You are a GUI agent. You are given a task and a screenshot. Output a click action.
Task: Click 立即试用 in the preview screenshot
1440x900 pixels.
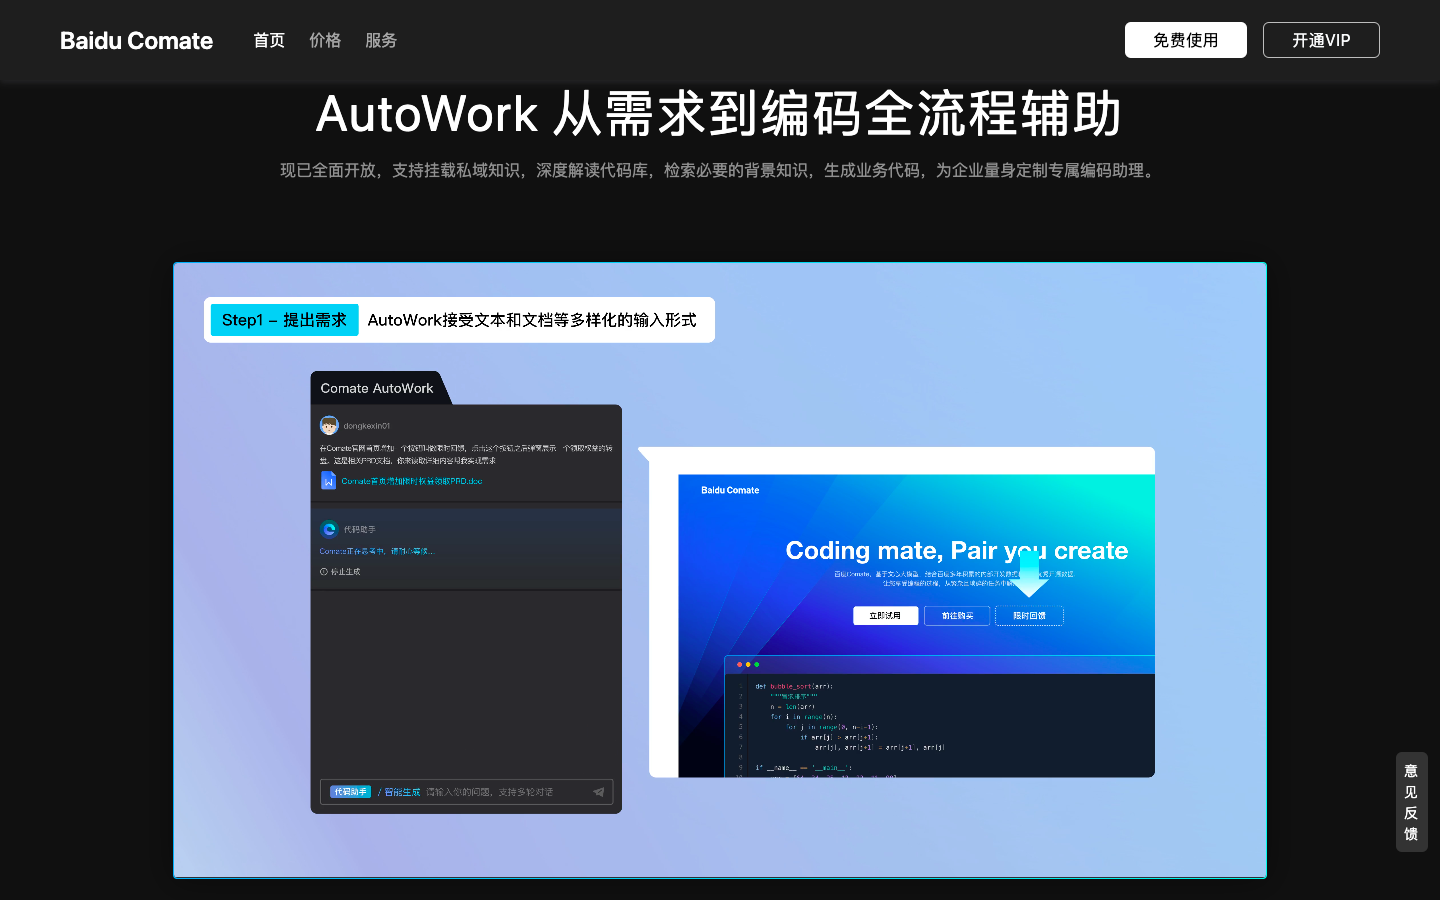tap(885, 615)
